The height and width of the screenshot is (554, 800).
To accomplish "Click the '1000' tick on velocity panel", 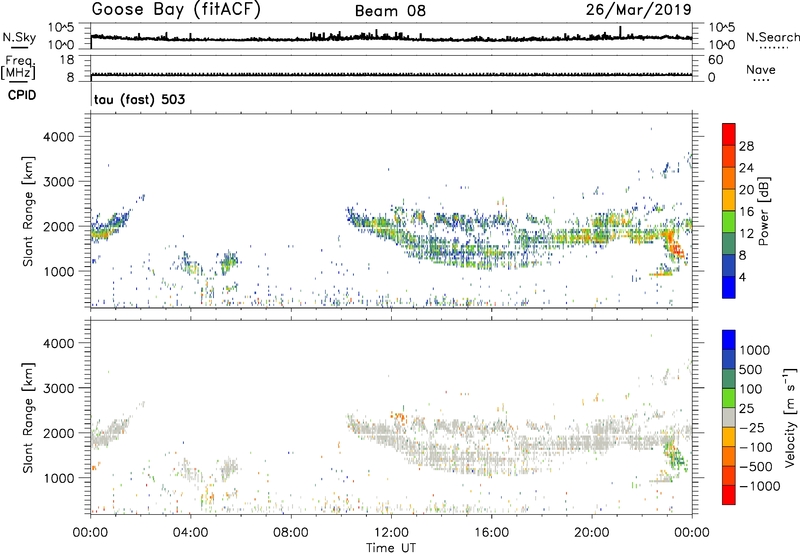I will [59, 478].
